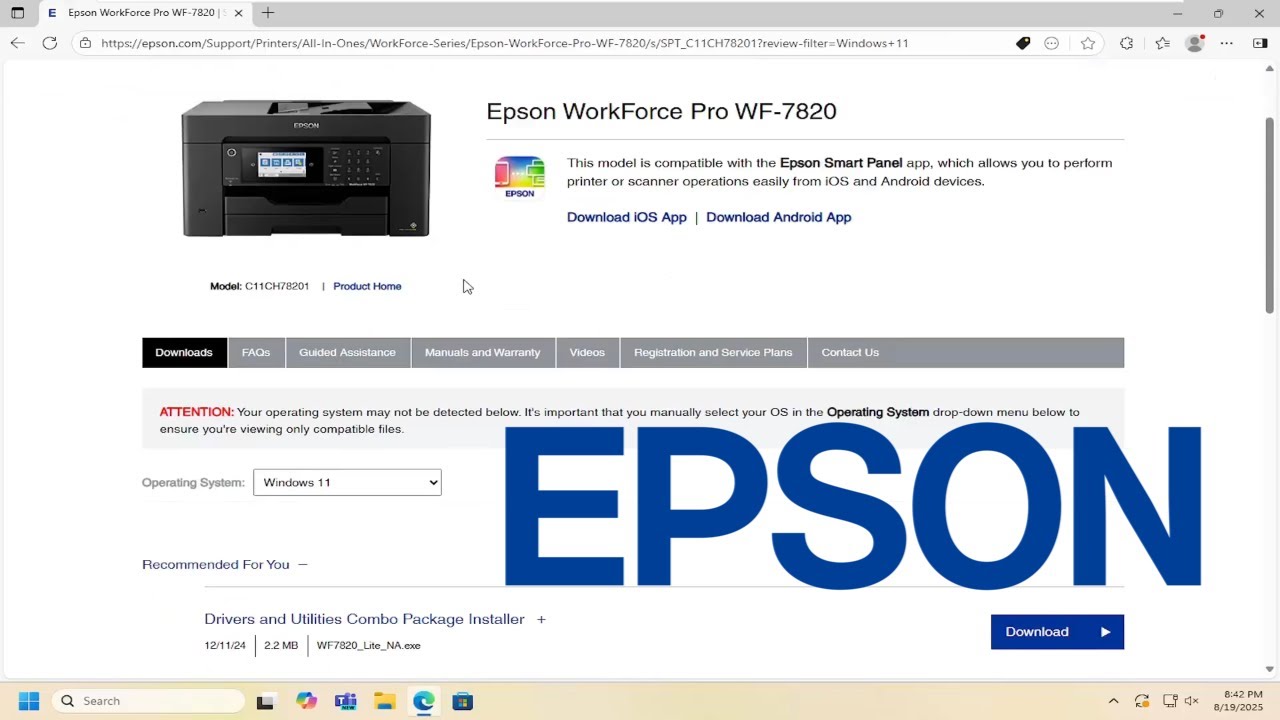Click the tray sync status icon
Viewport: 1280px width, 720px height.
click(1142, 701)
